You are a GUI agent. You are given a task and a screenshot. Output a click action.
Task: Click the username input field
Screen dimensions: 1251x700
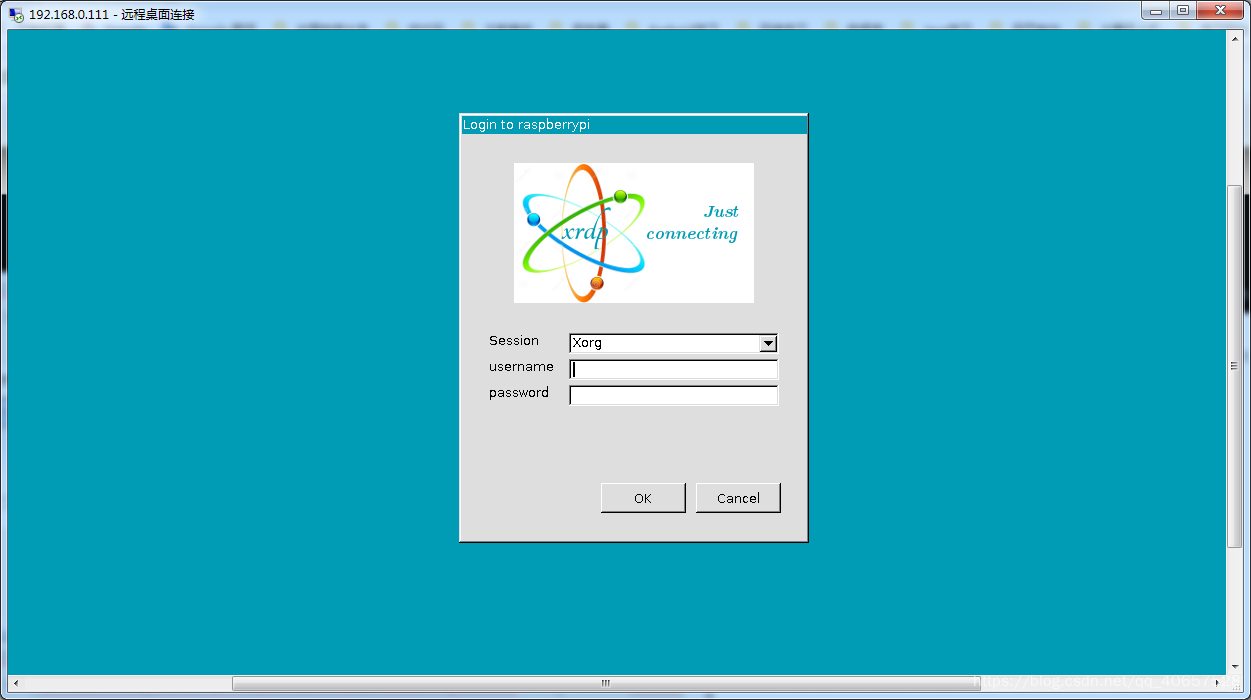673,369
